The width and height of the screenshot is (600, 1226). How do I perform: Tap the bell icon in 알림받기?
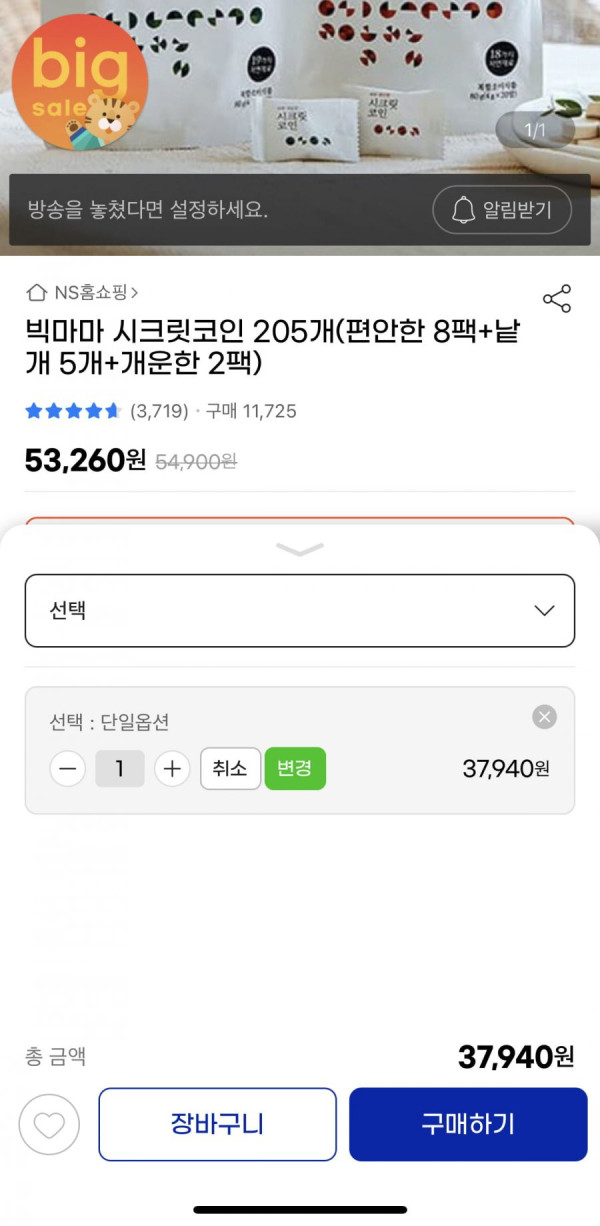click(x=463, y=210)
